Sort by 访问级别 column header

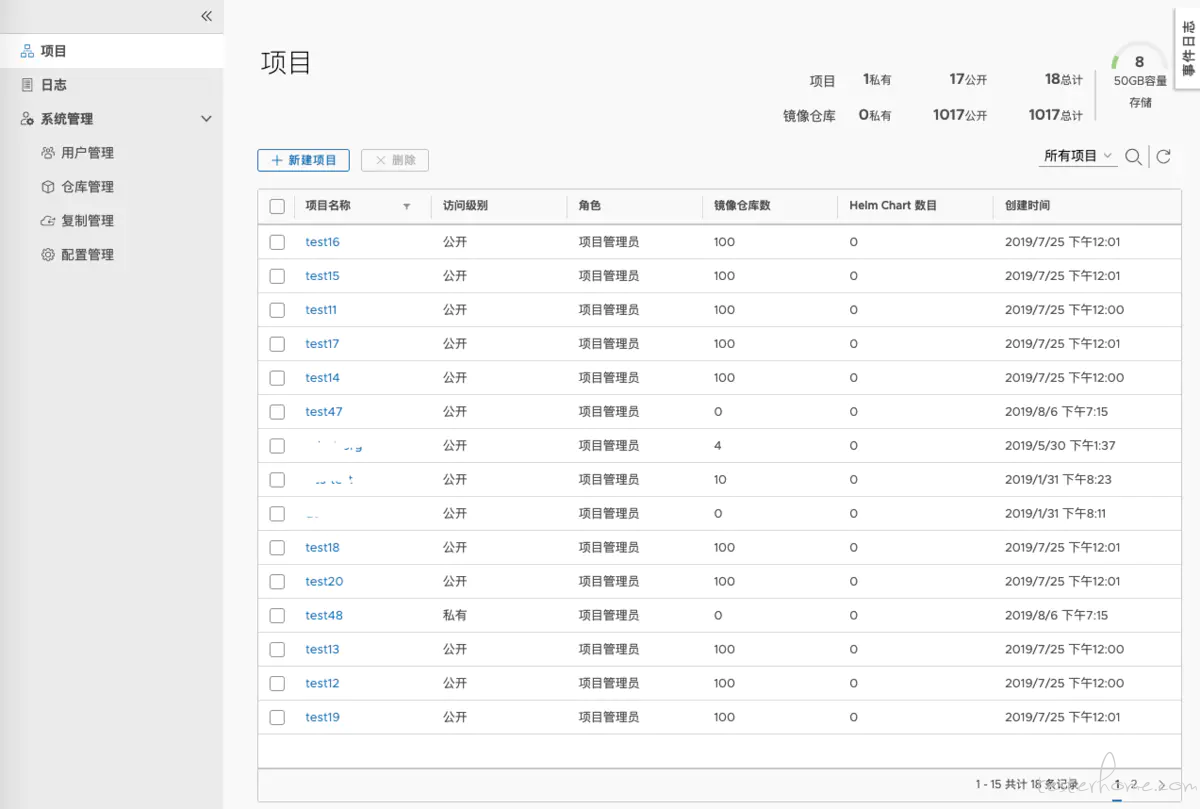[465, 206]
